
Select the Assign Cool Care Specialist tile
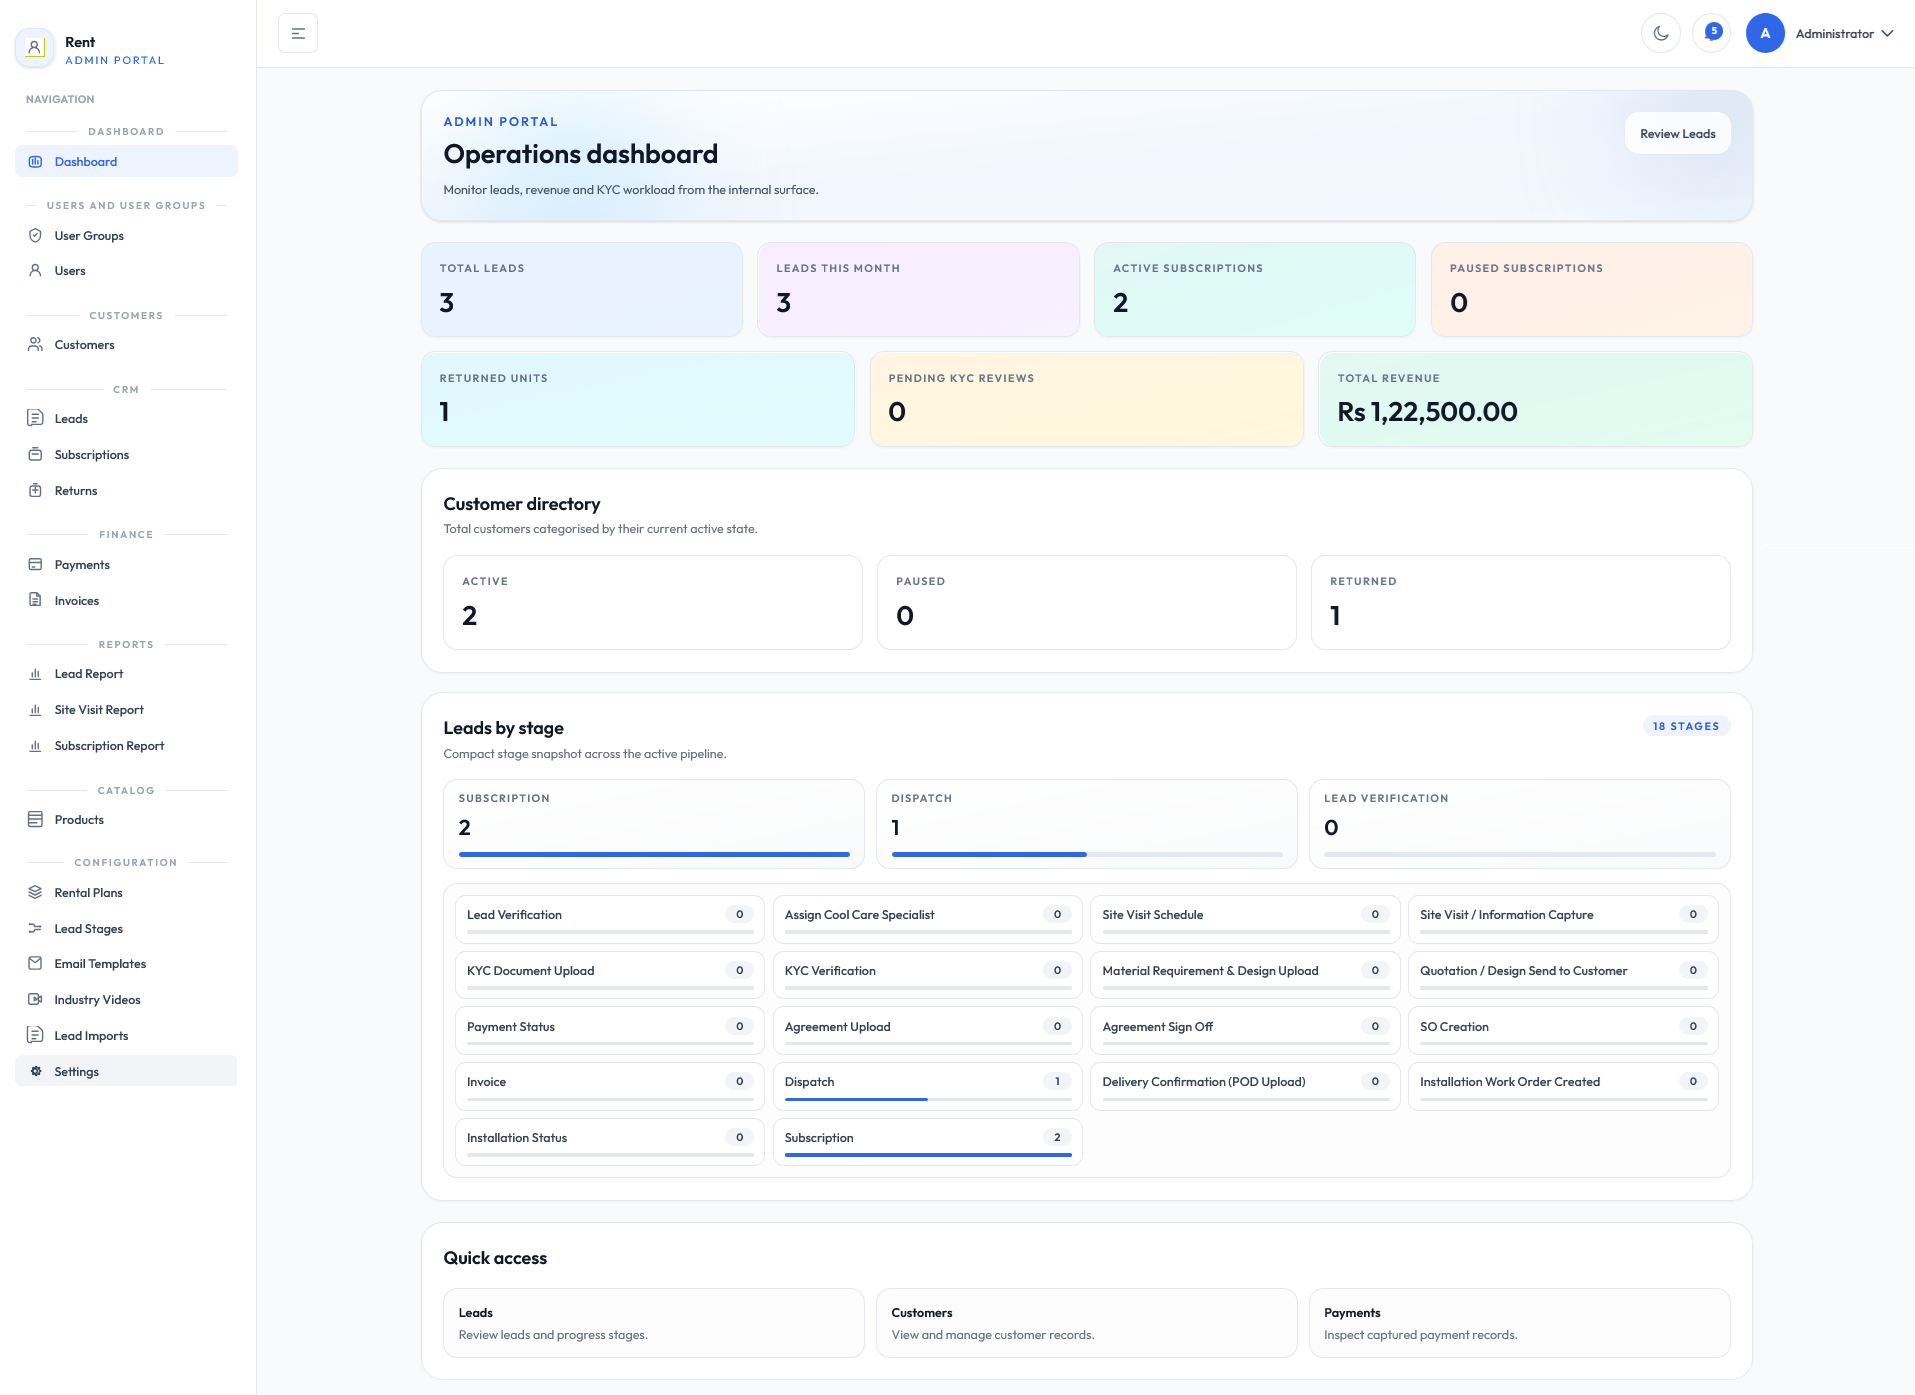tap(927, 918)
